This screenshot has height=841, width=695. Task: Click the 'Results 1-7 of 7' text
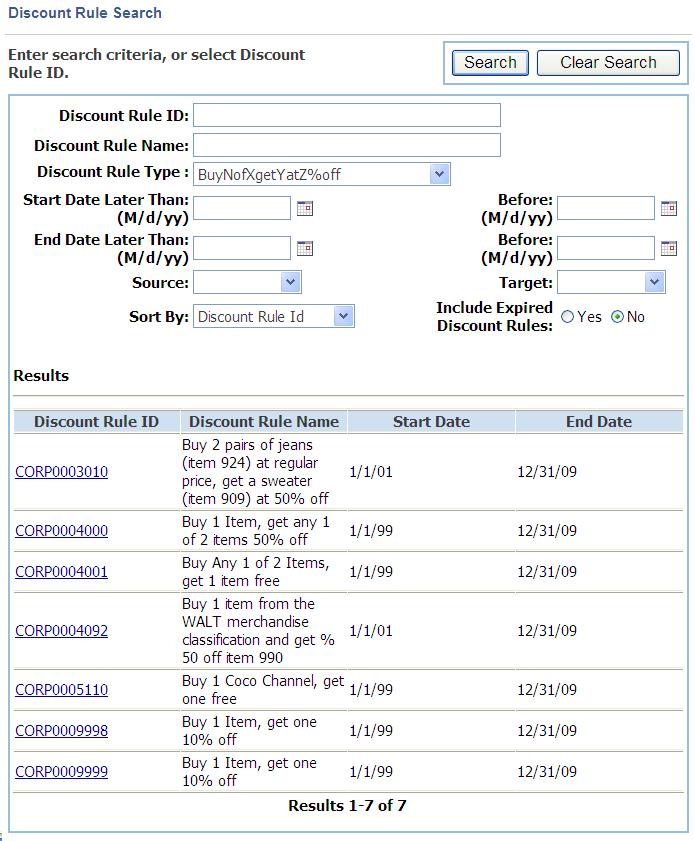[348, 806]
